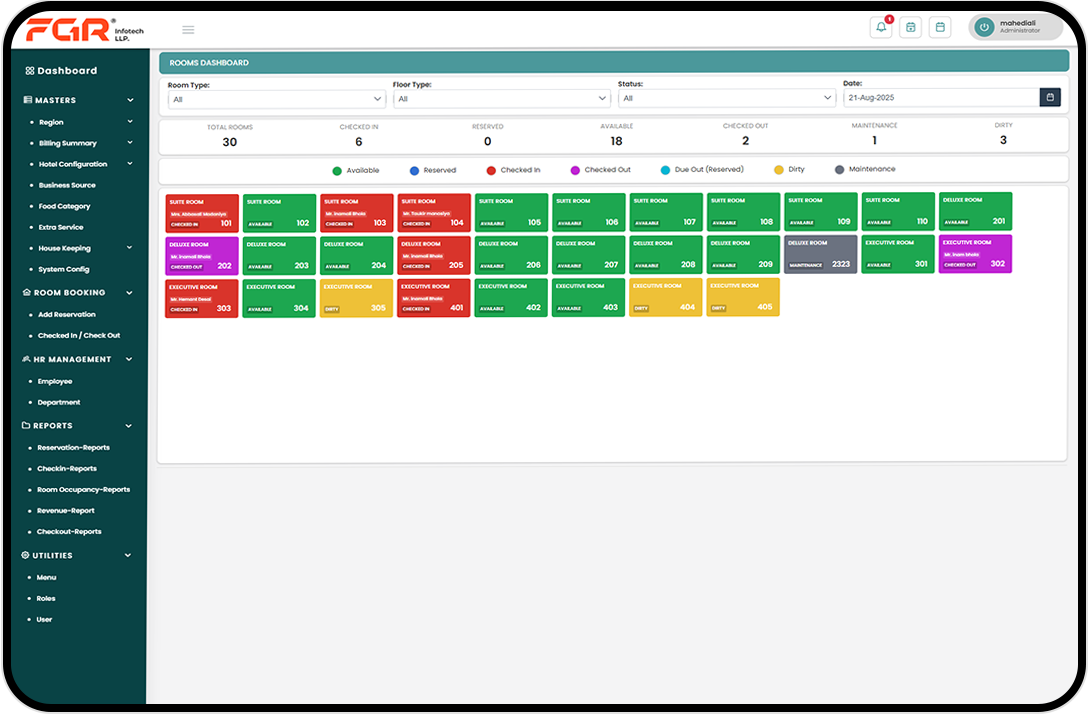
Task: Select the checked-in Suite Room 101 tile
Action: pos(202,213)
